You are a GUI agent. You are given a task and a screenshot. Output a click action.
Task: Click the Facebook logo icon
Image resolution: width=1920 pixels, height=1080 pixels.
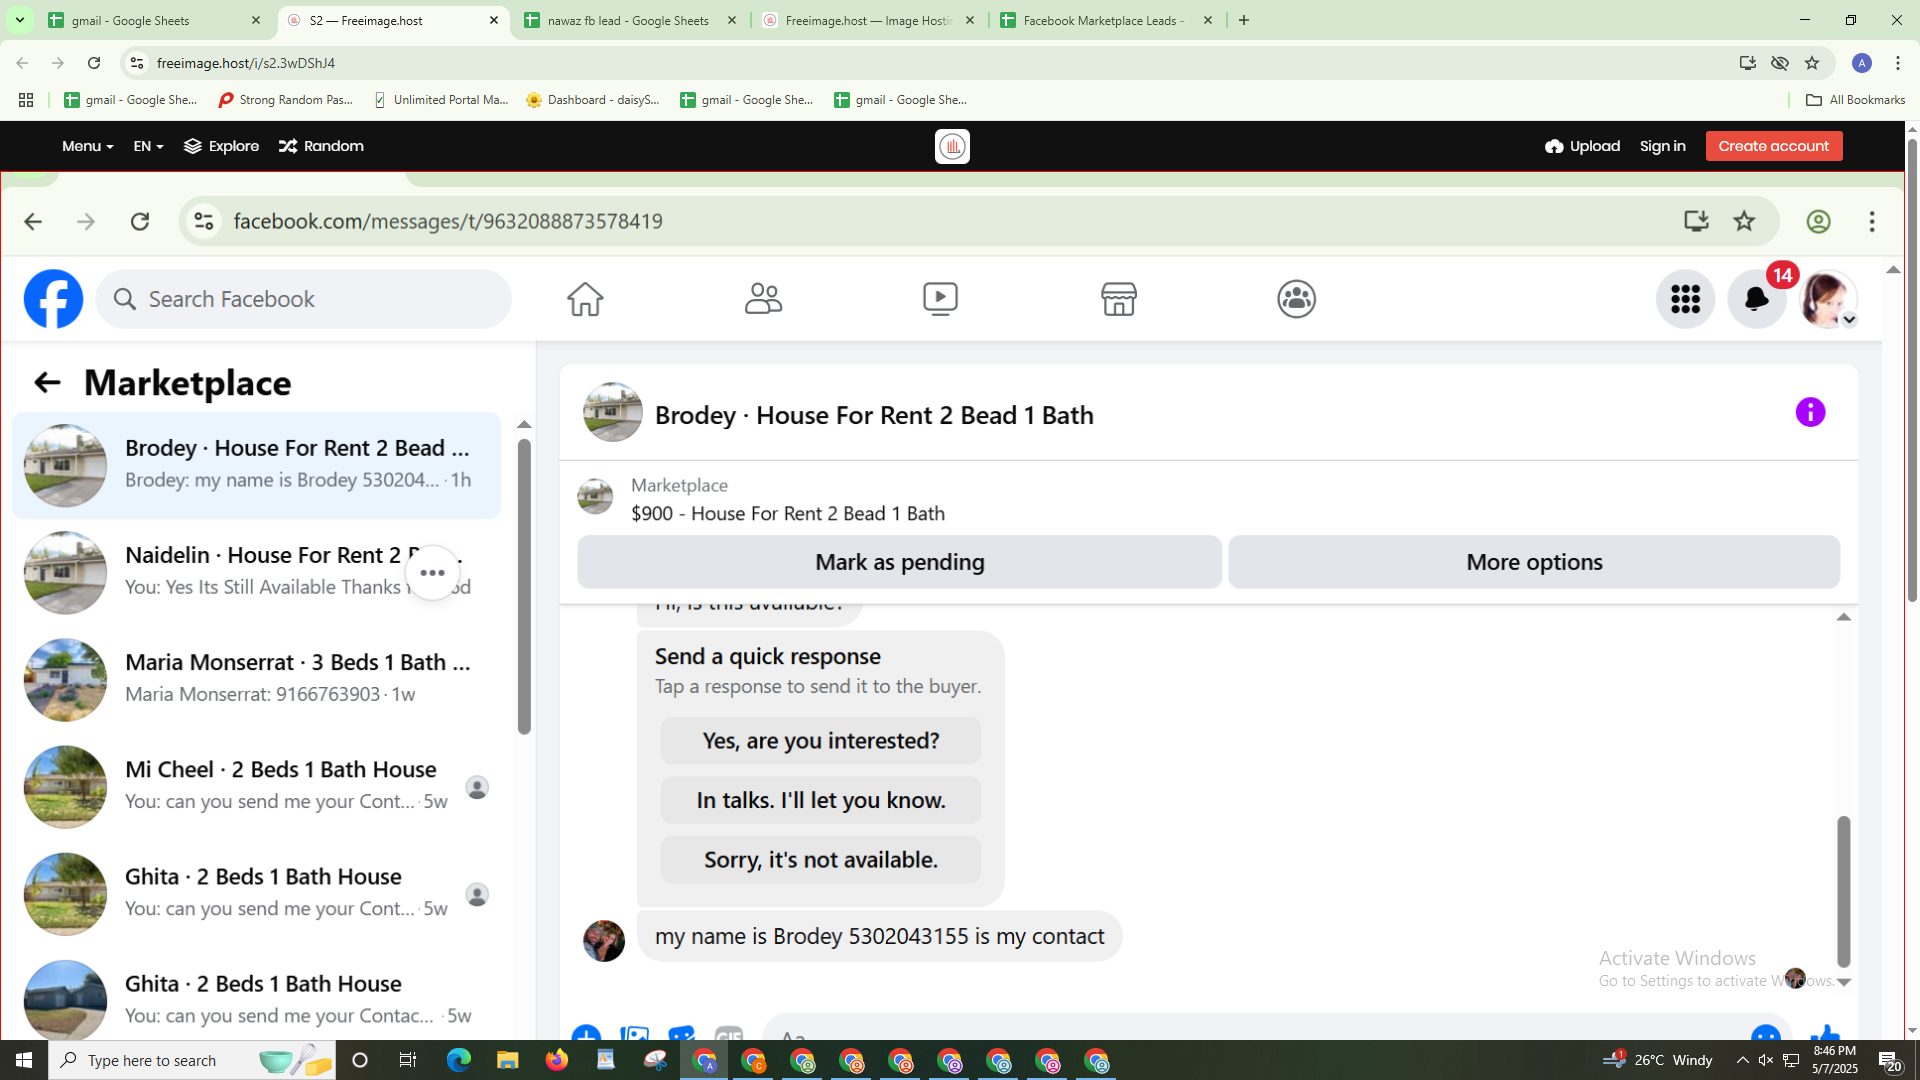(x=54, y=298)
